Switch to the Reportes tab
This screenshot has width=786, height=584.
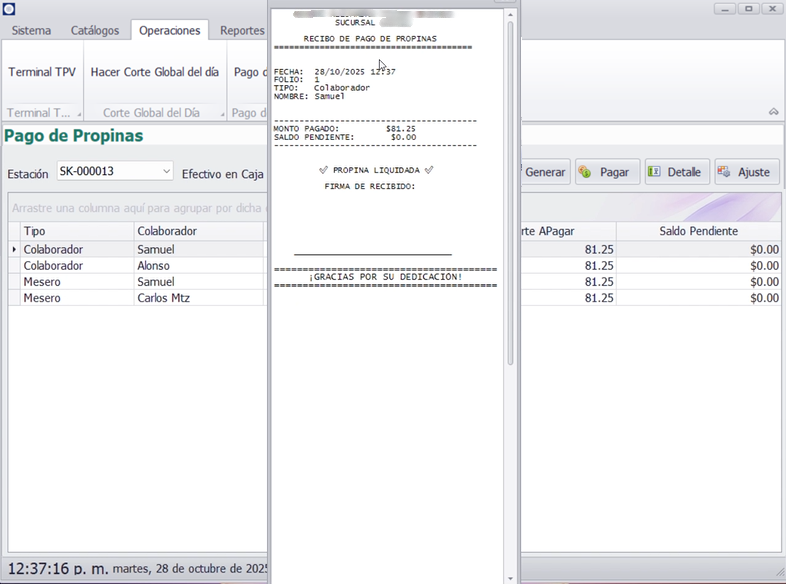[x=241, y=31]
